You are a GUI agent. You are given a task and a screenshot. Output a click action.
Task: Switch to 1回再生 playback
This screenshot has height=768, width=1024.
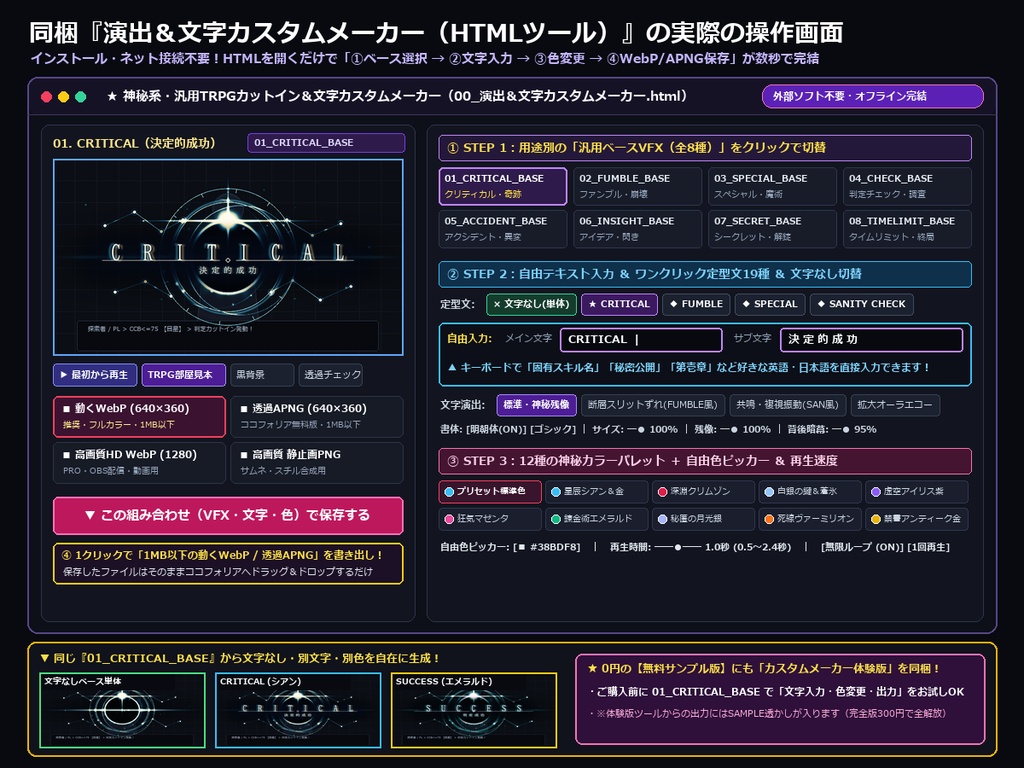tap(928, 547)
